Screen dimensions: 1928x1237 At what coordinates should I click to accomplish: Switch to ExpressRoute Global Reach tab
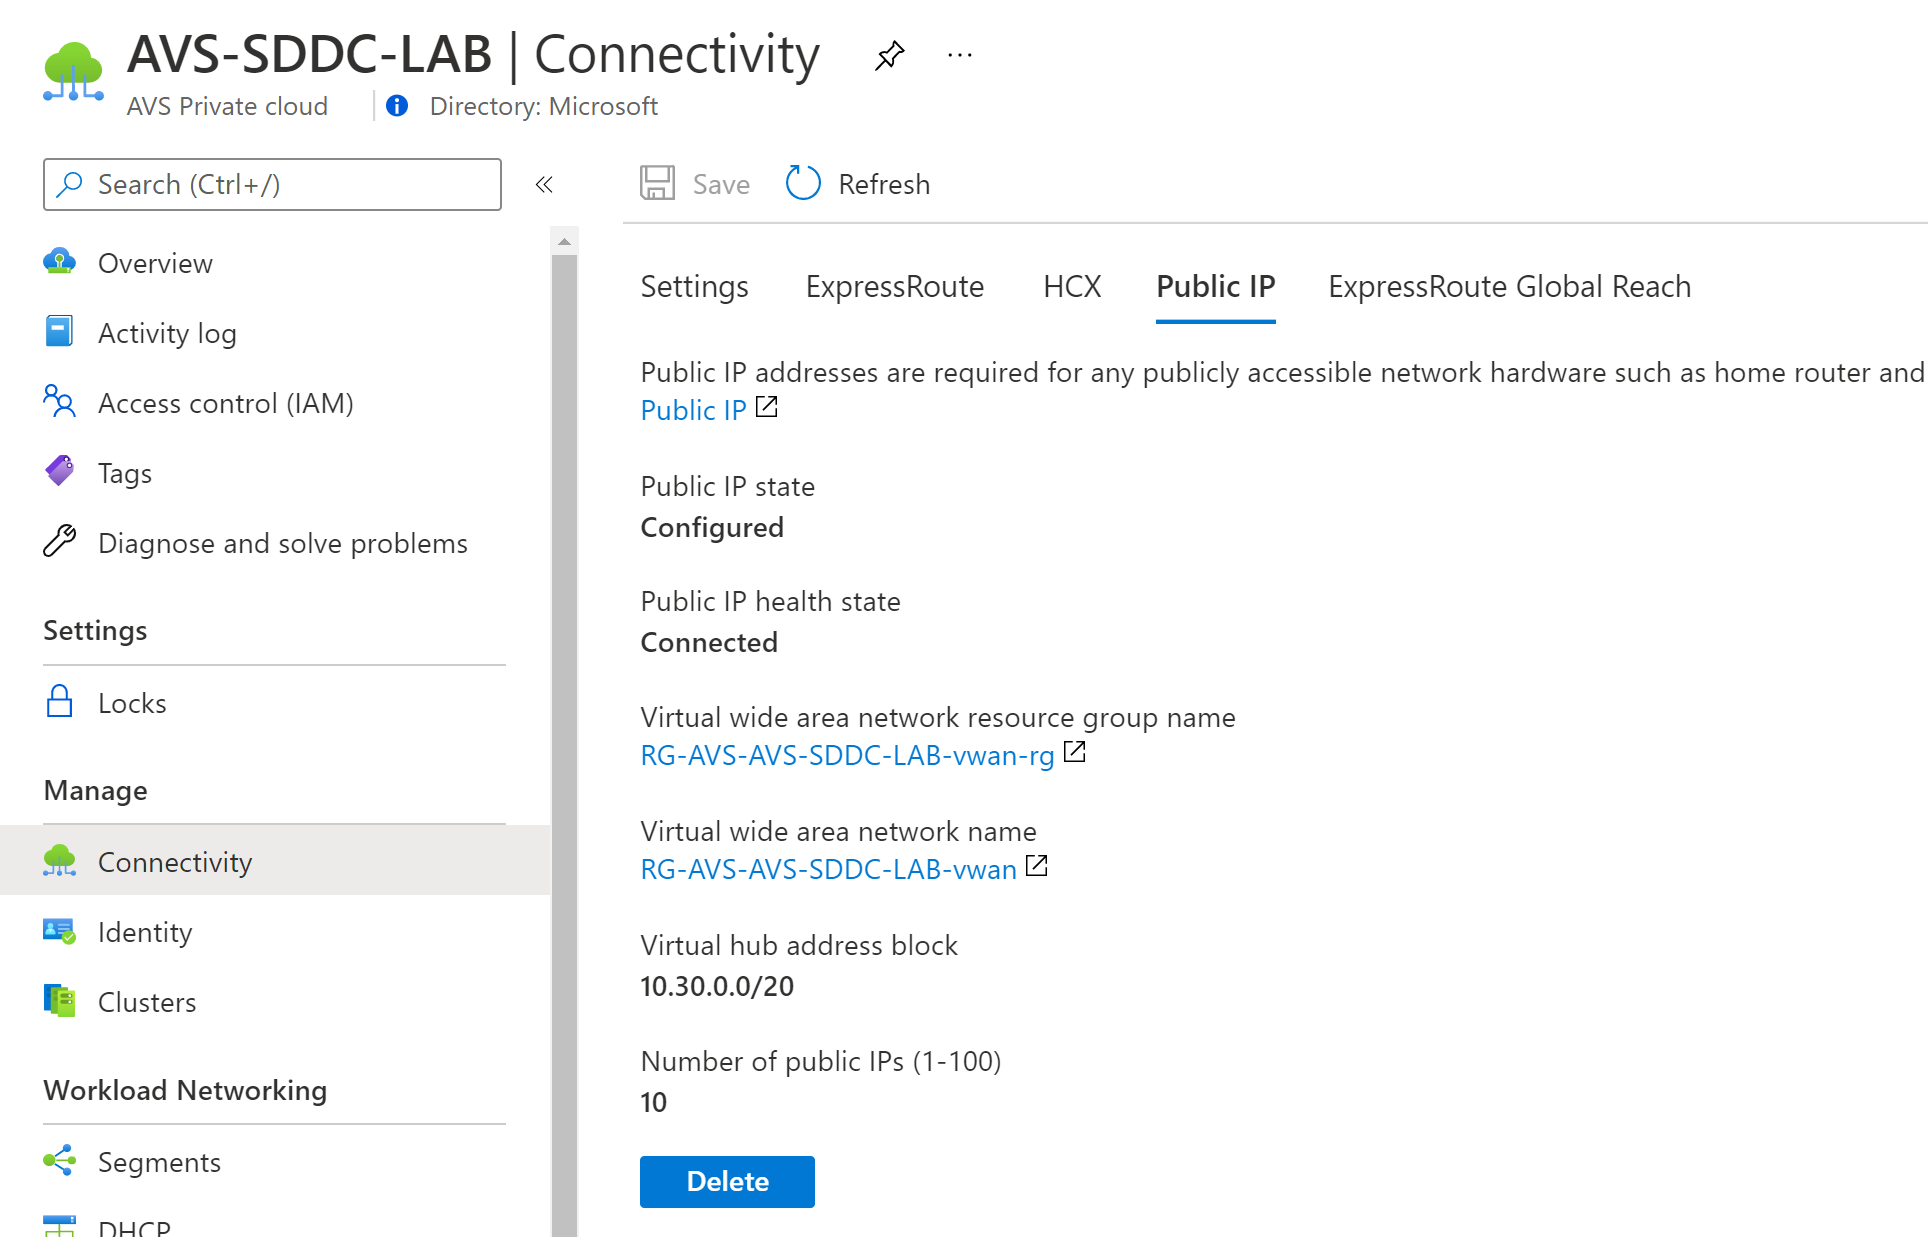click(1509, 287)
